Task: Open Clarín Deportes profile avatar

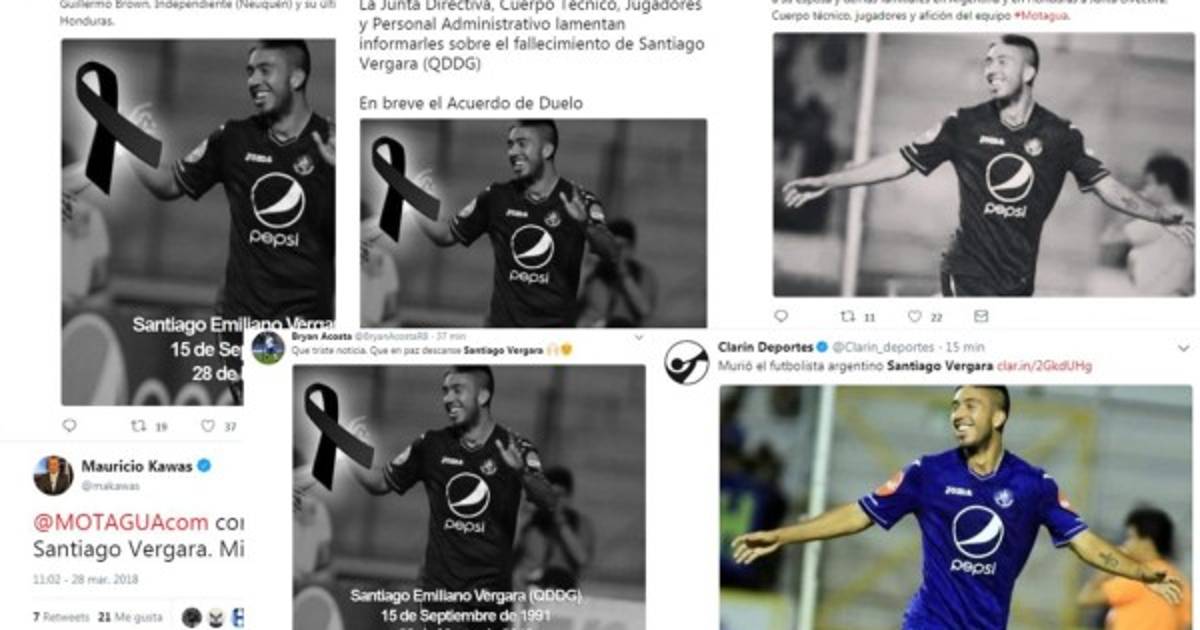Action: (687, 362)
